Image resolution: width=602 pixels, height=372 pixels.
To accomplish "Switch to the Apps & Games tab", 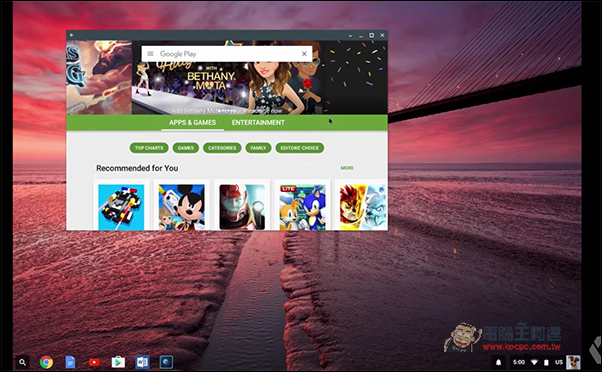I will click(x=192, y=122).
